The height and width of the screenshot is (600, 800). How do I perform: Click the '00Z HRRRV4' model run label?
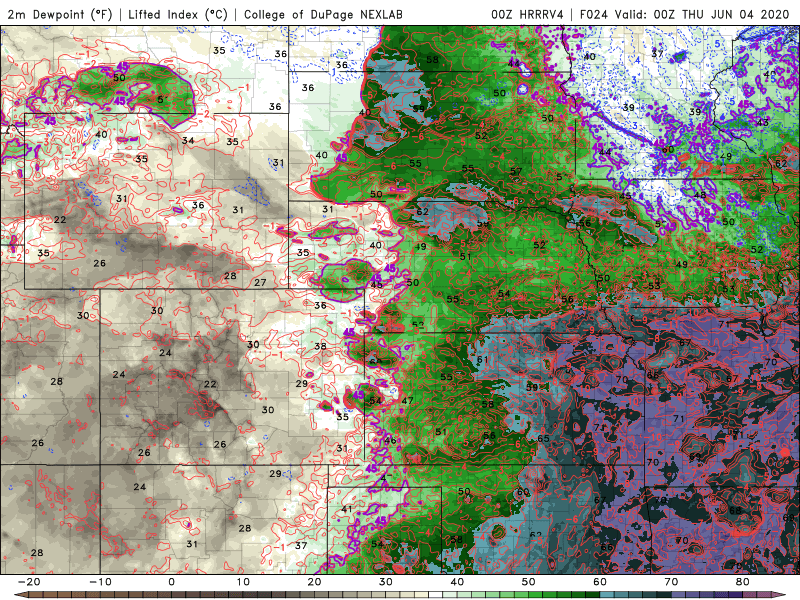pos(527,14)
